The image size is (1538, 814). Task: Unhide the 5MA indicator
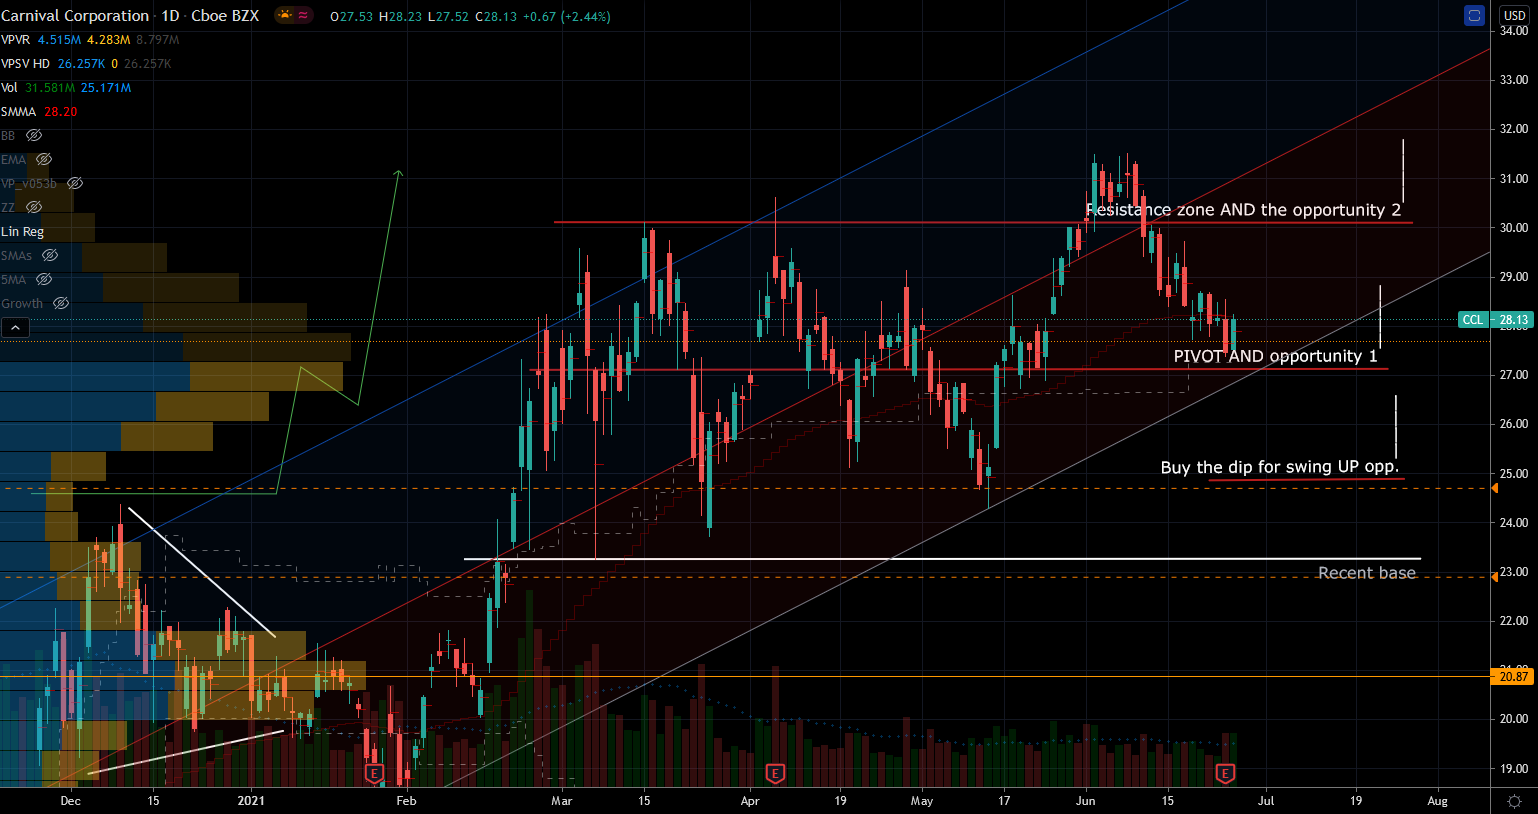44,279
